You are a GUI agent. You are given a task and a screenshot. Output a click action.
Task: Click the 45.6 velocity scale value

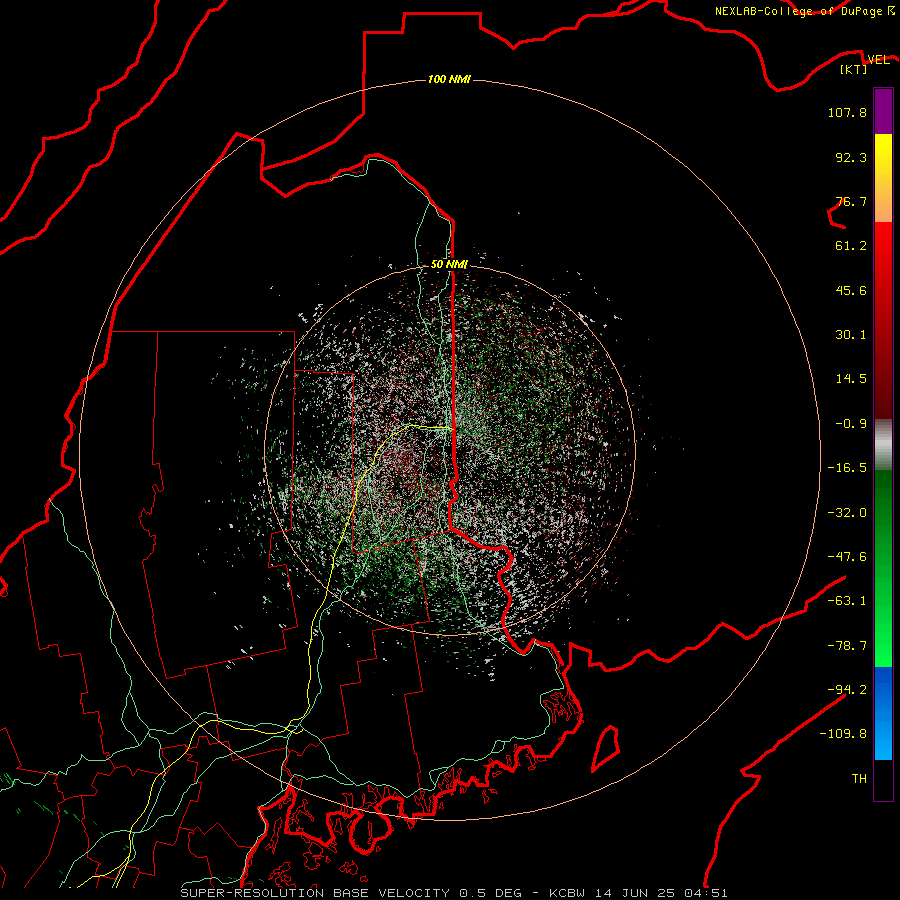[851, 290]
